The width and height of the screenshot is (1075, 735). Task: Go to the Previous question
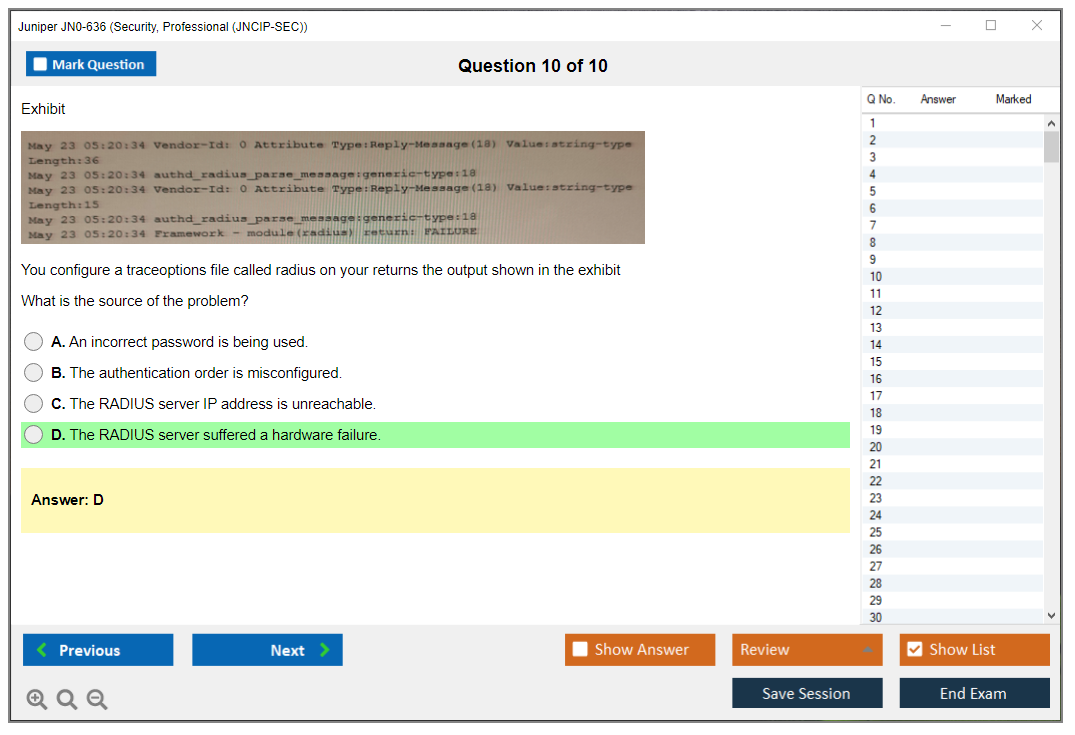[x=98, y=650]
